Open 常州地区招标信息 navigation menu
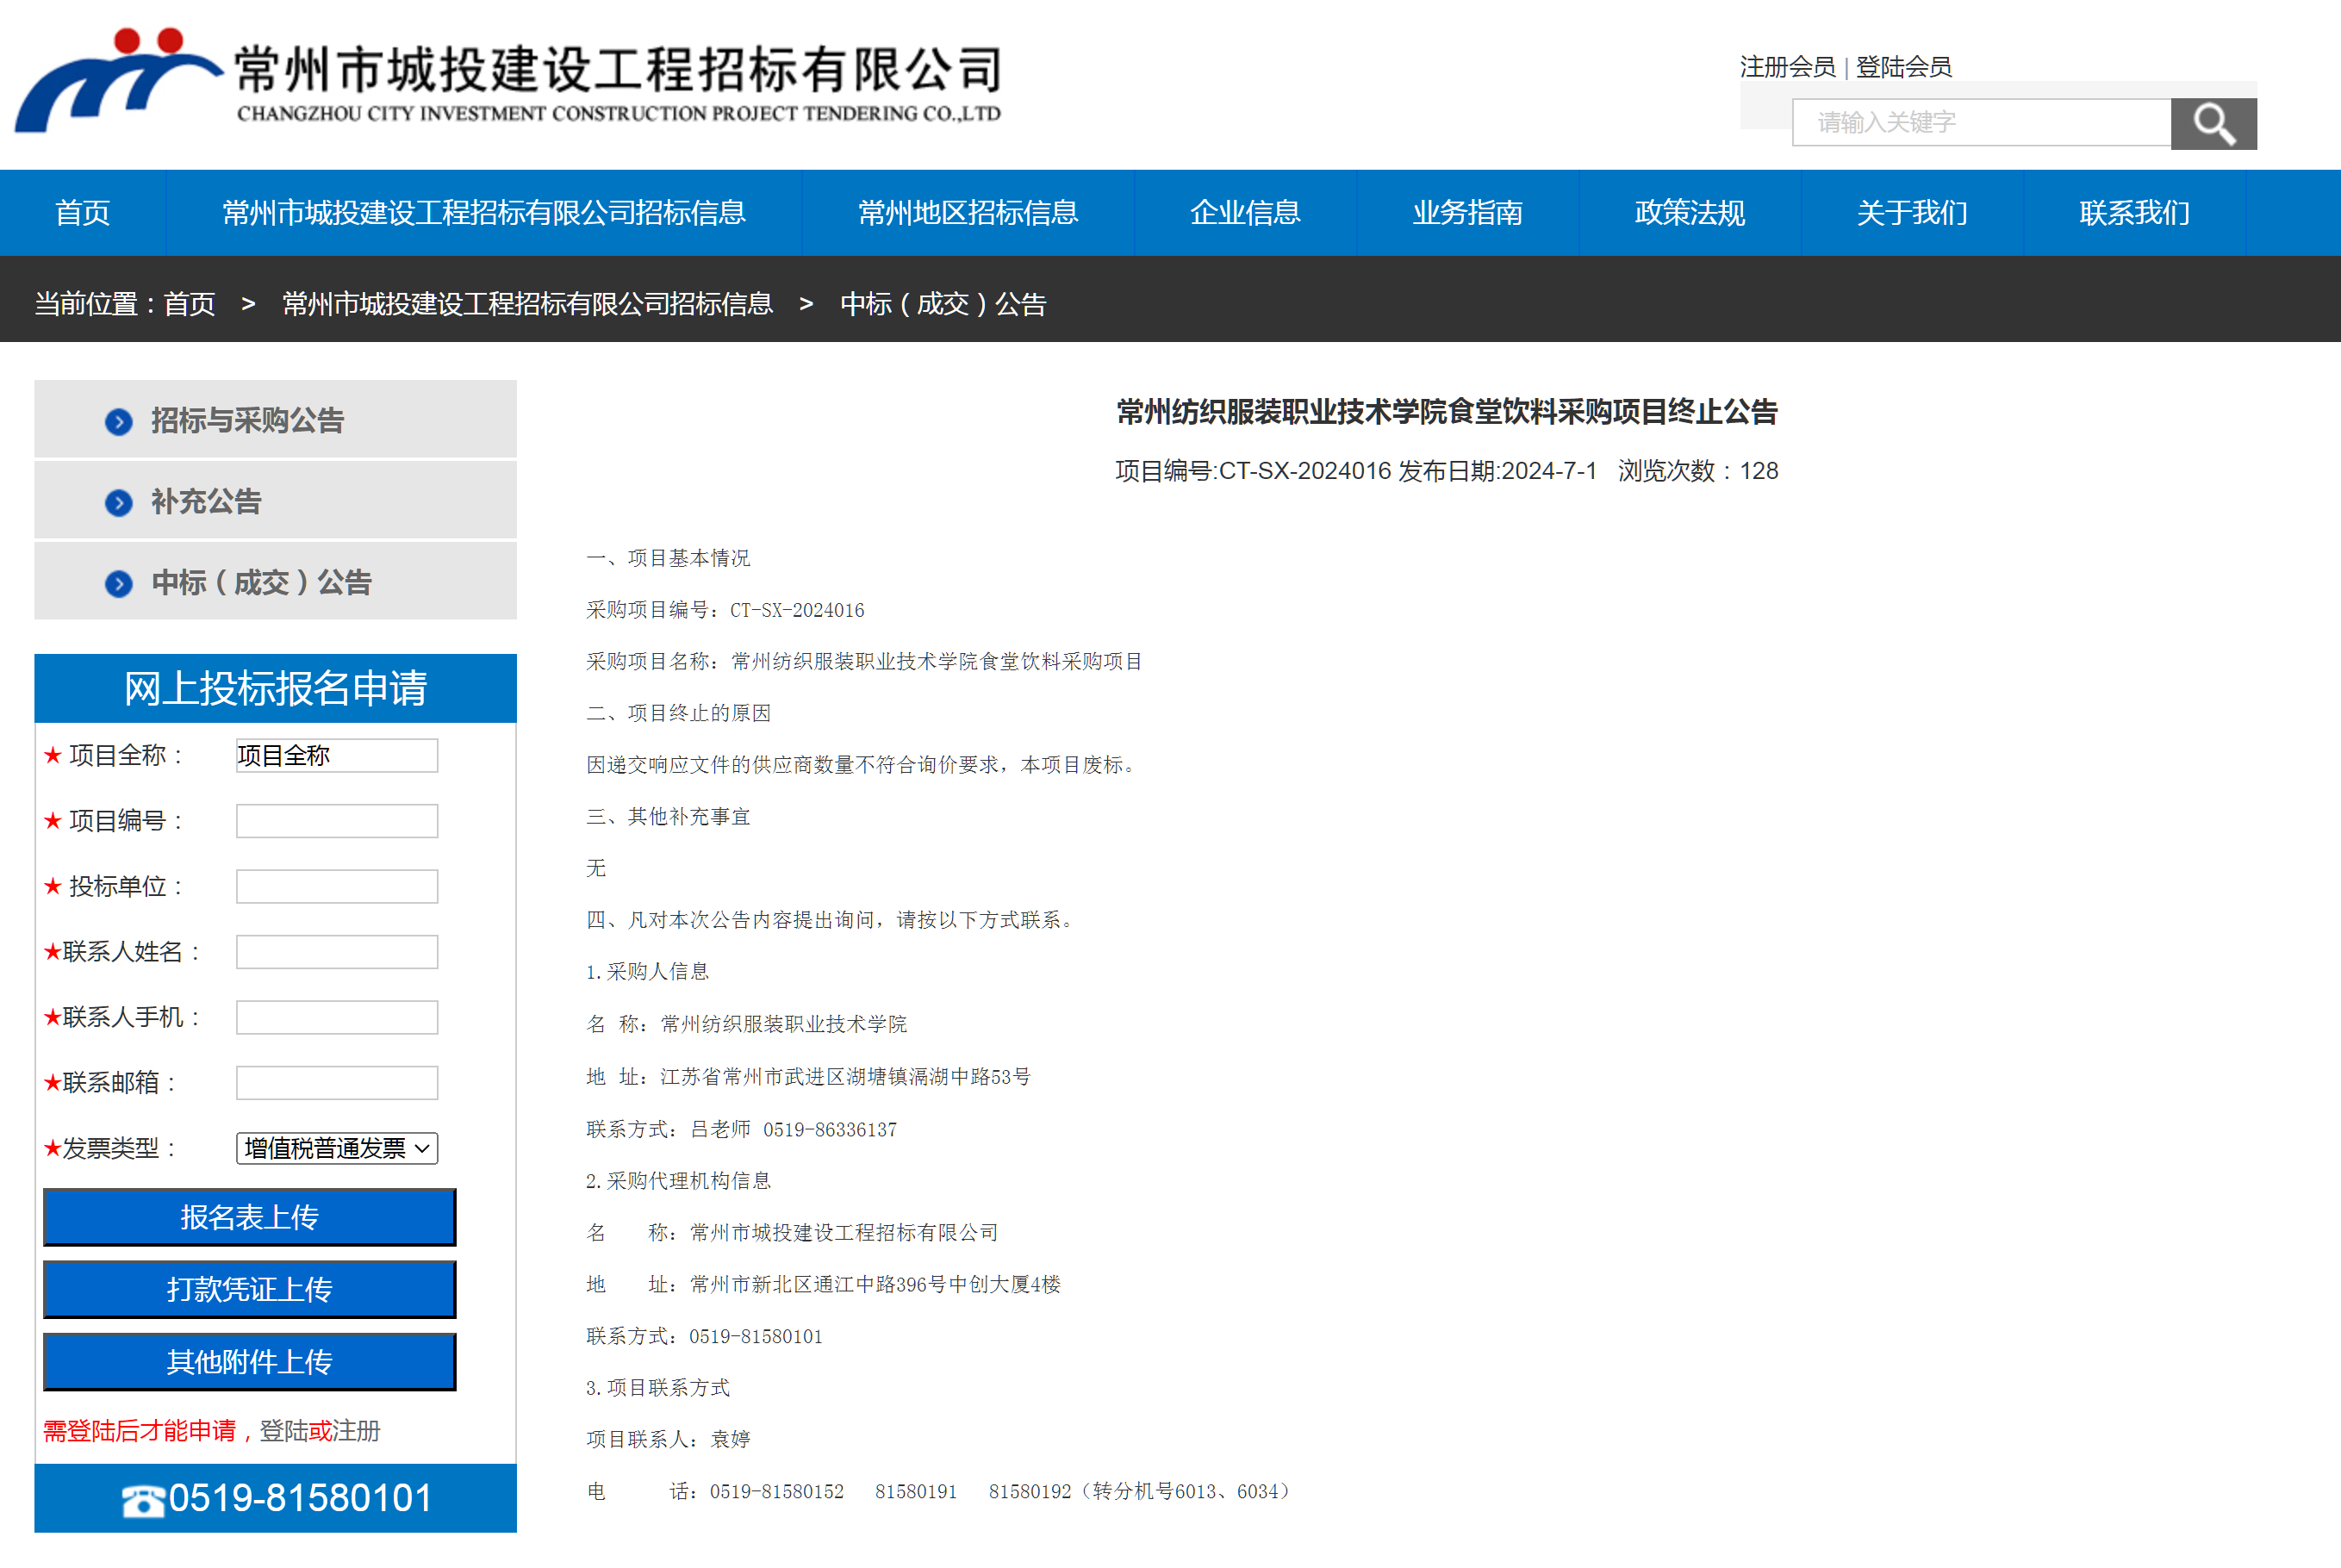Viewport: 2341px width, 1568px height. click(967, 213)
